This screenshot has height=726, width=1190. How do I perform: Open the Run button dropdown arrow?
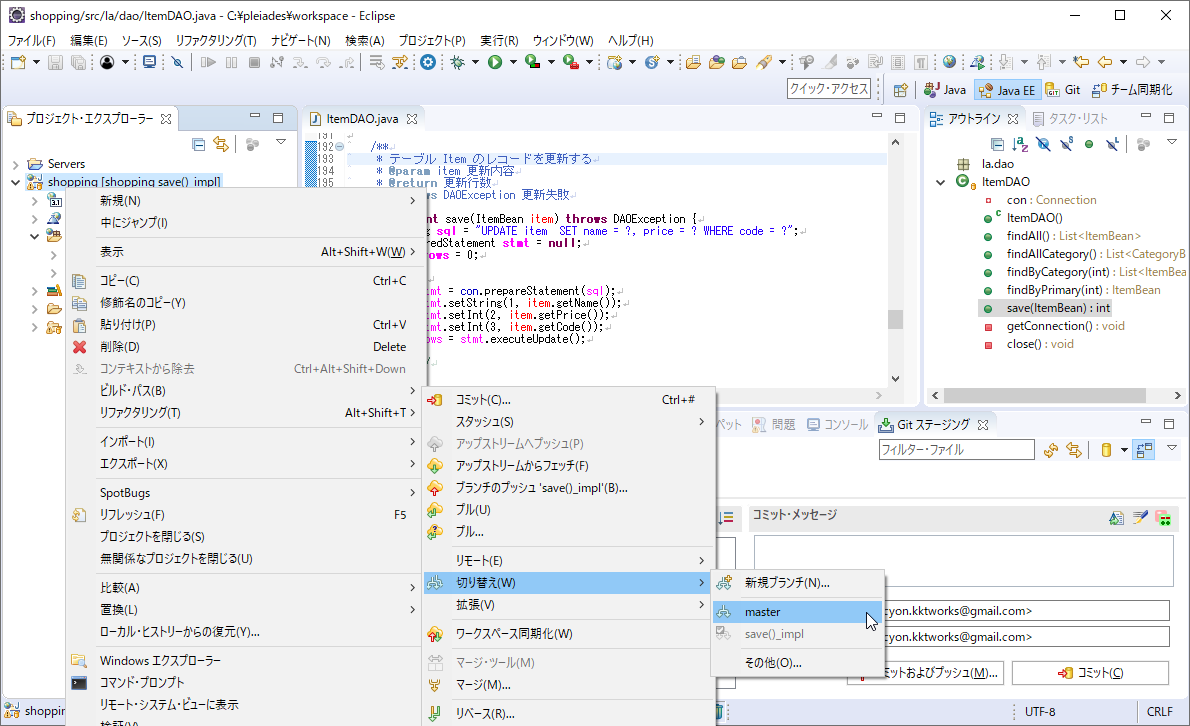(512, 62)
